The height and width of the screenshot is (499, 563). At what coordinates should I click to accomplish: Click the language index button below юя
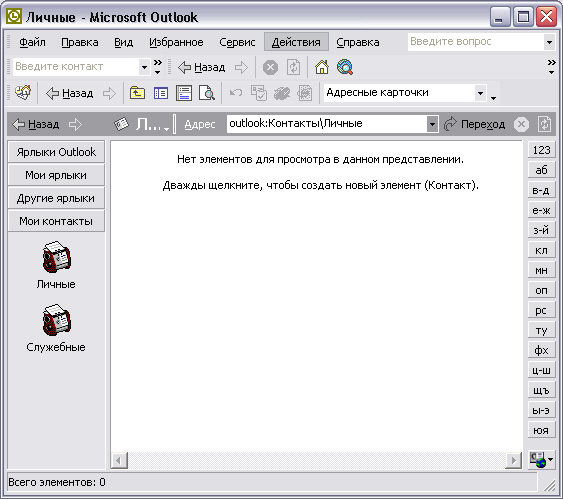point(541,459)
